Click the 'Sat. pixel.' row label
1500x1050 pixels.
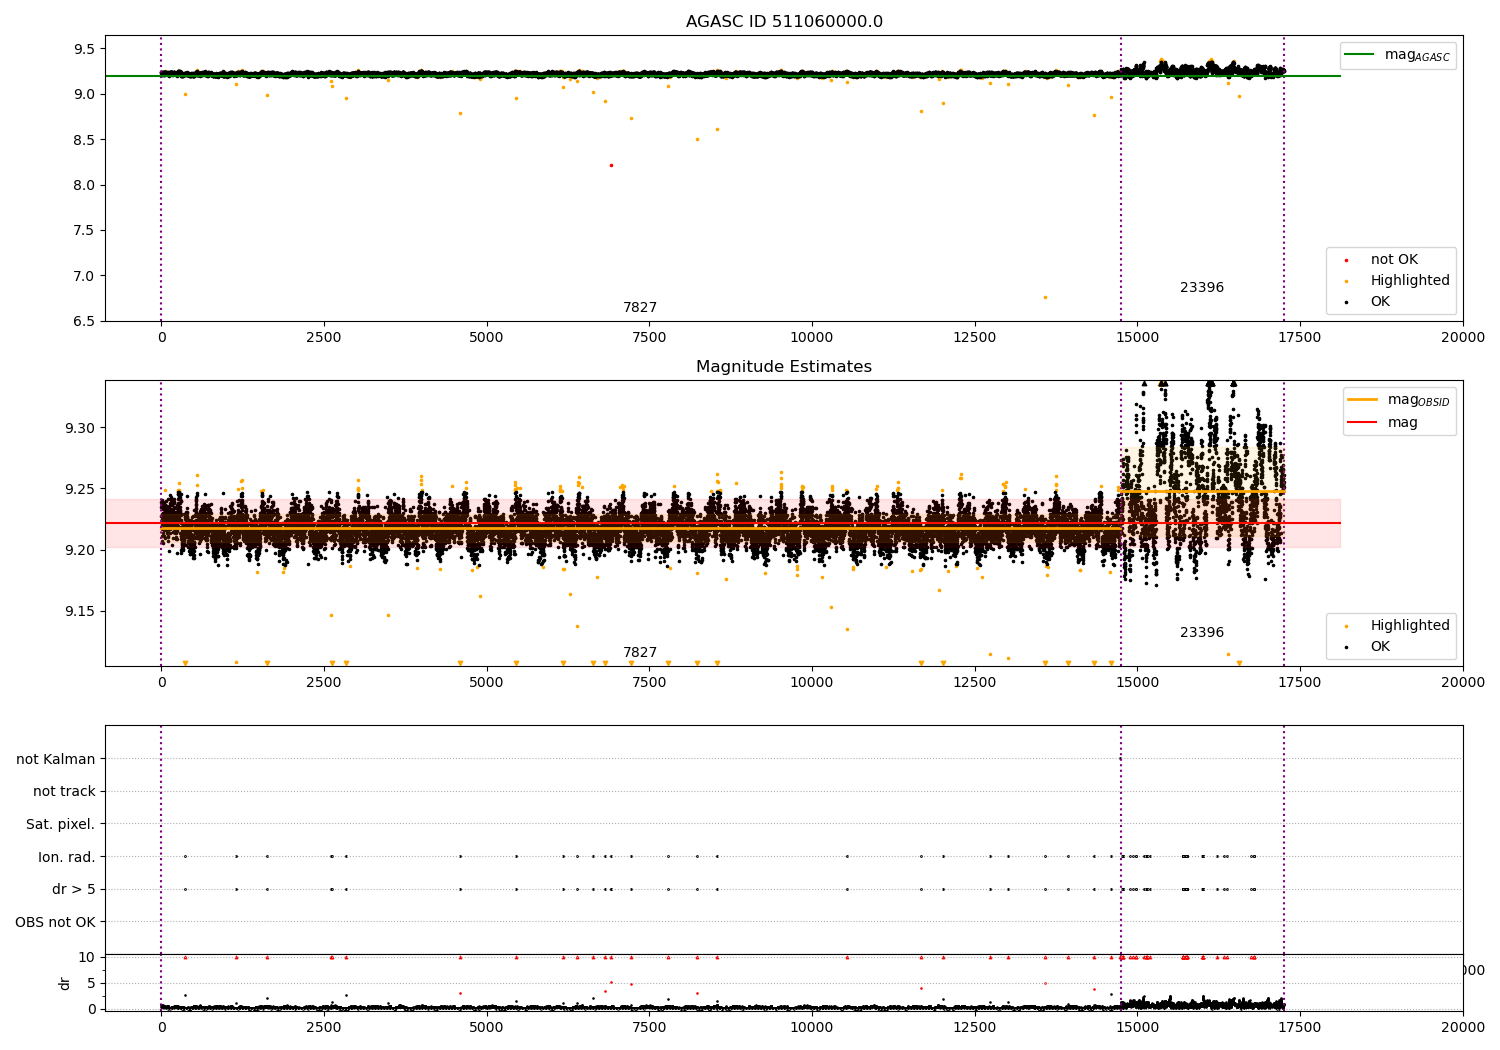pos(61,824)
